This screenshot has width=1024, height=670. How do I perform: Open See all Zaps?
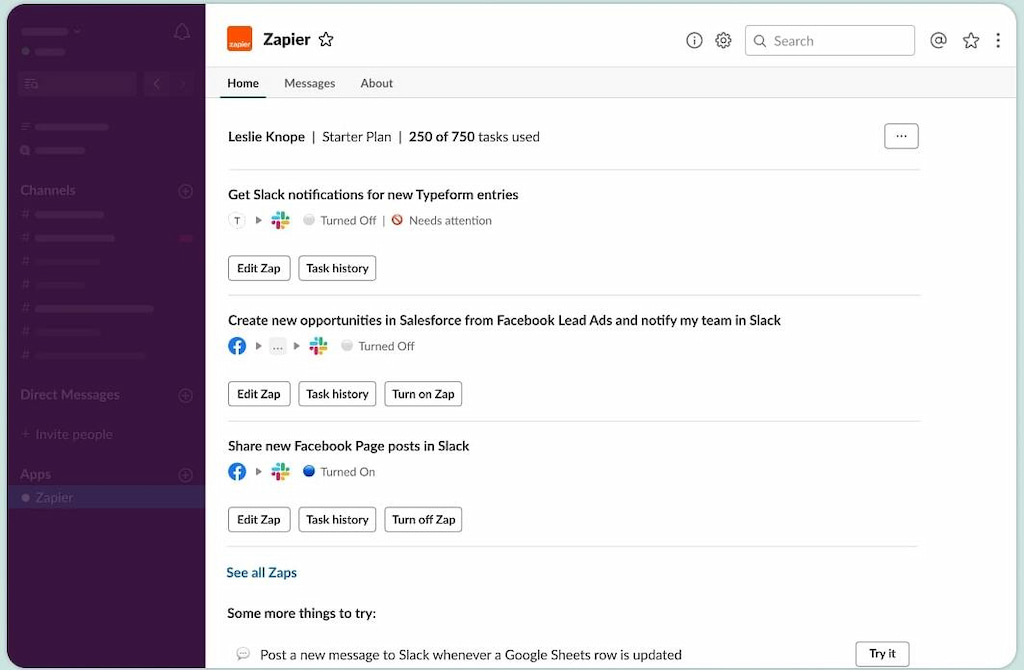click(x=261, y=573)
